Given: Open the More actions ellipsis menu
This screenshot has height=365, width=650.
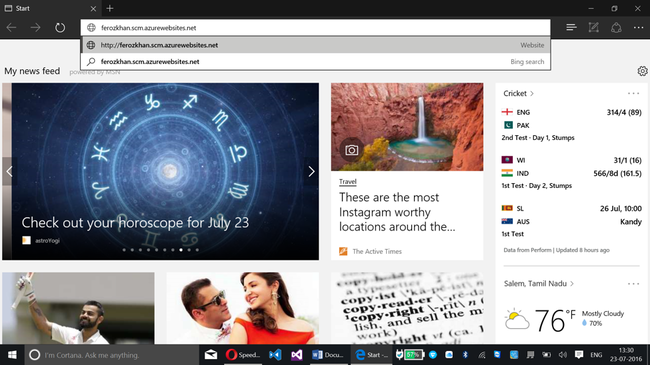Looking at the screenshot, I should click(638, 28).
